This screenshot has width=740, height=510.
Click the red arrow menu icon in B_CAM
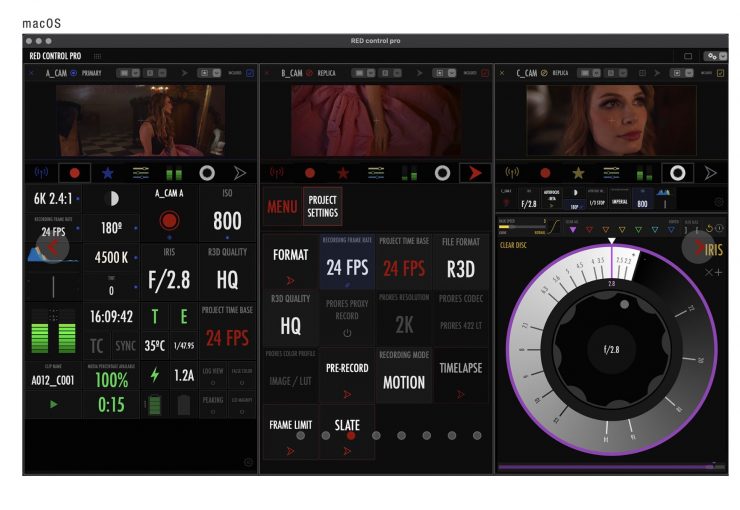pos(474,173)
